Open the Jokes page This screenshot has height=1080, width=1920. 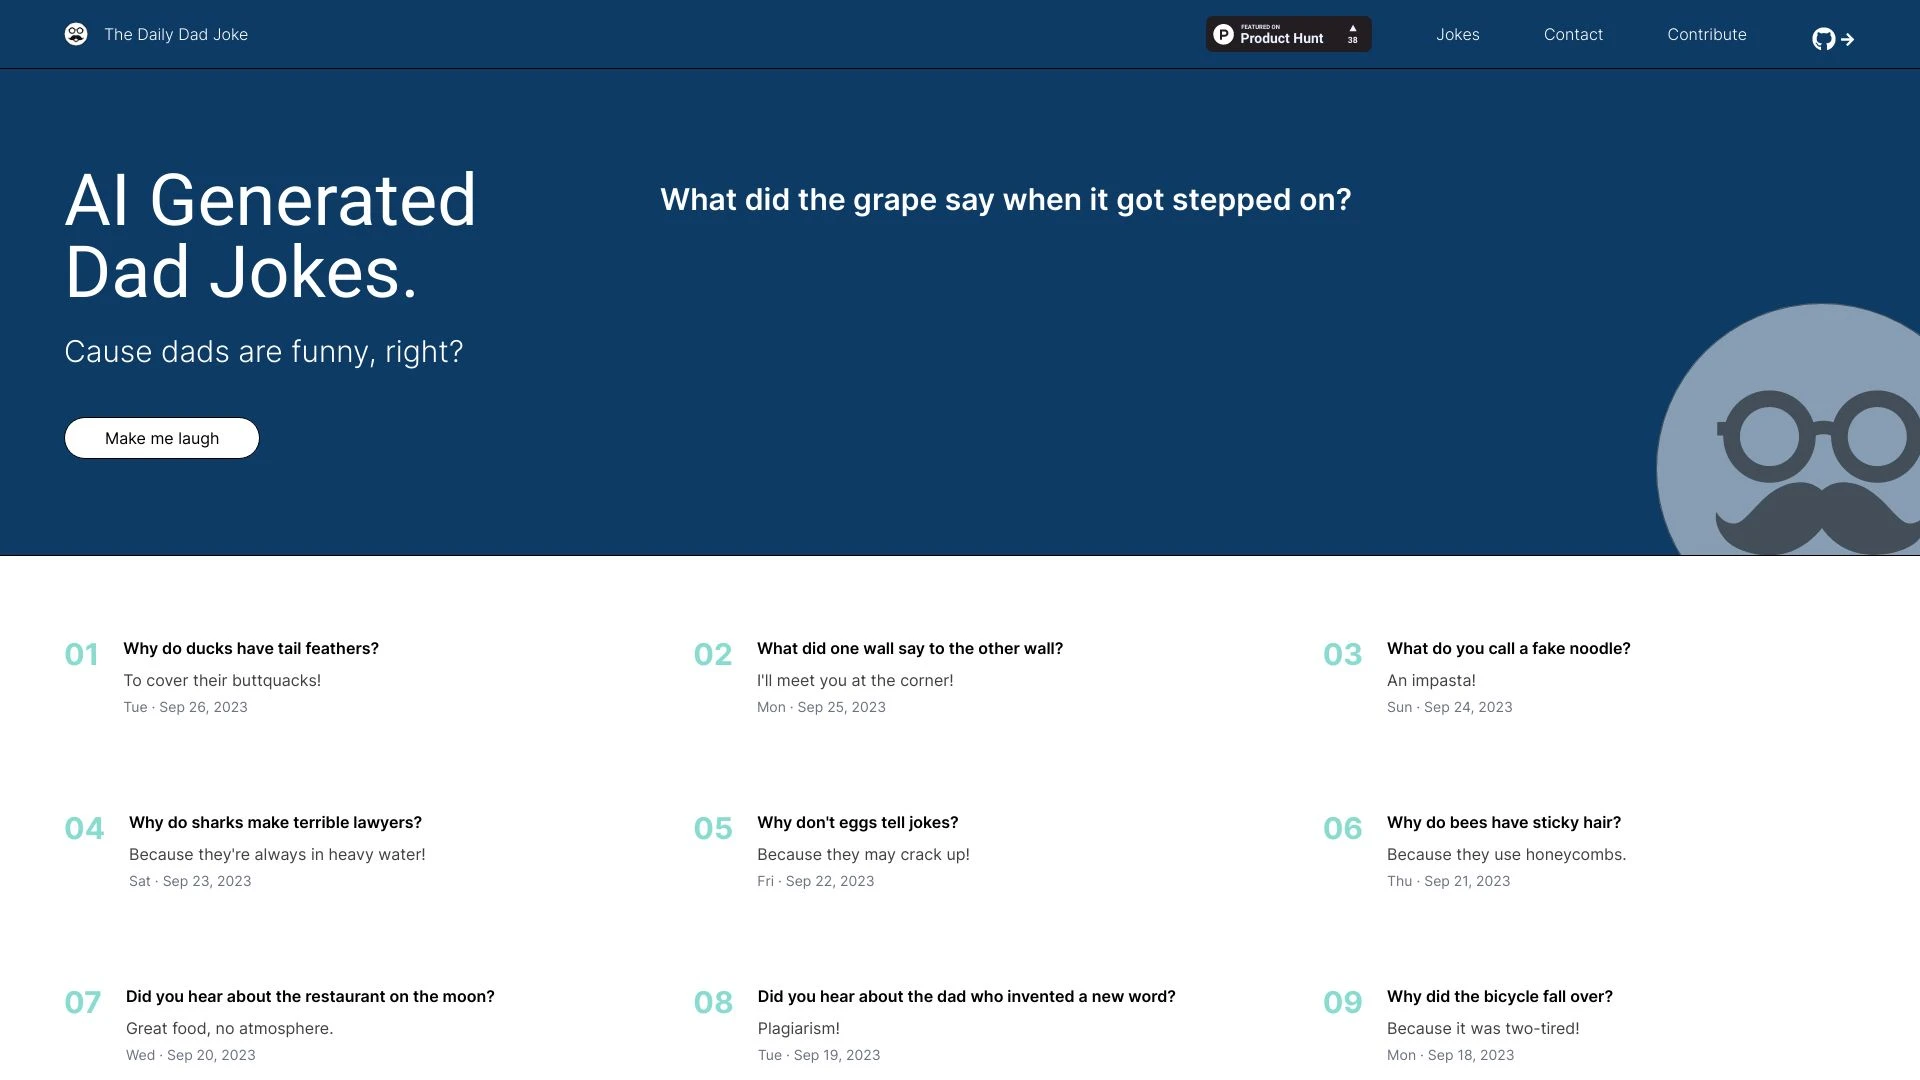(1458, 34)
